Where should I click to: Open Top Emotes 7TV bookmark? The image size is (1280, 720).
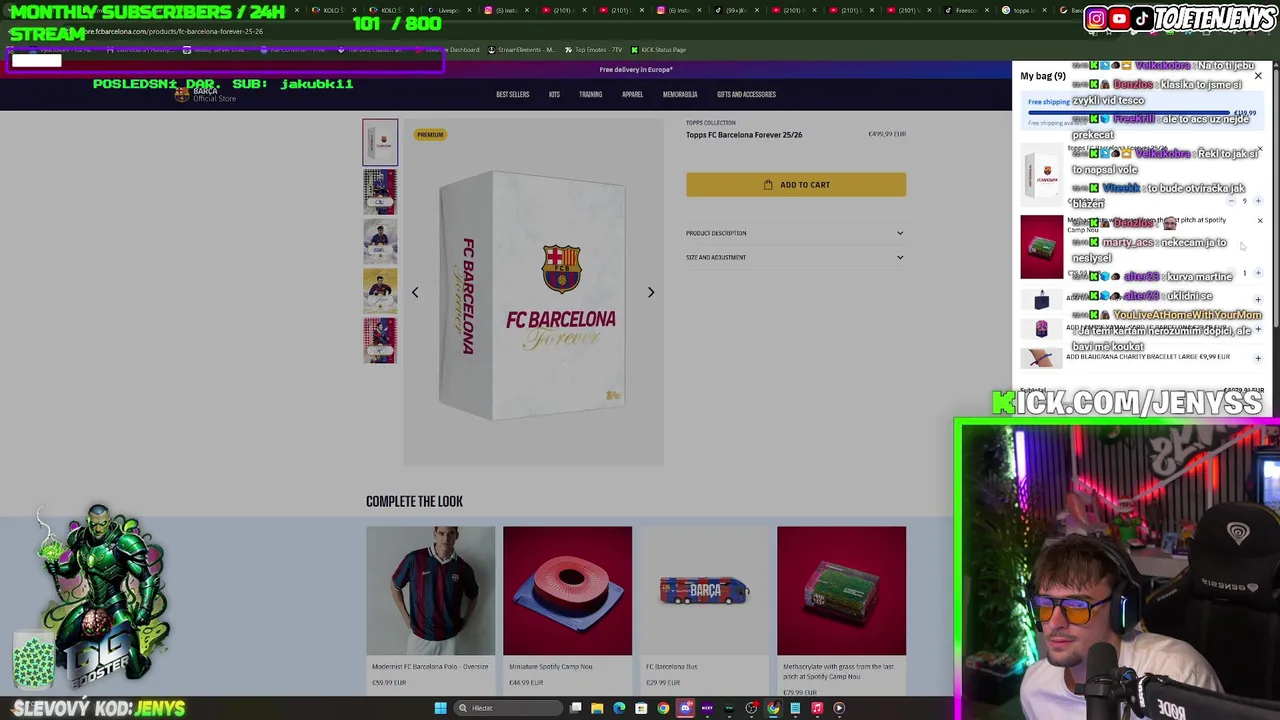tap(593, 49)
